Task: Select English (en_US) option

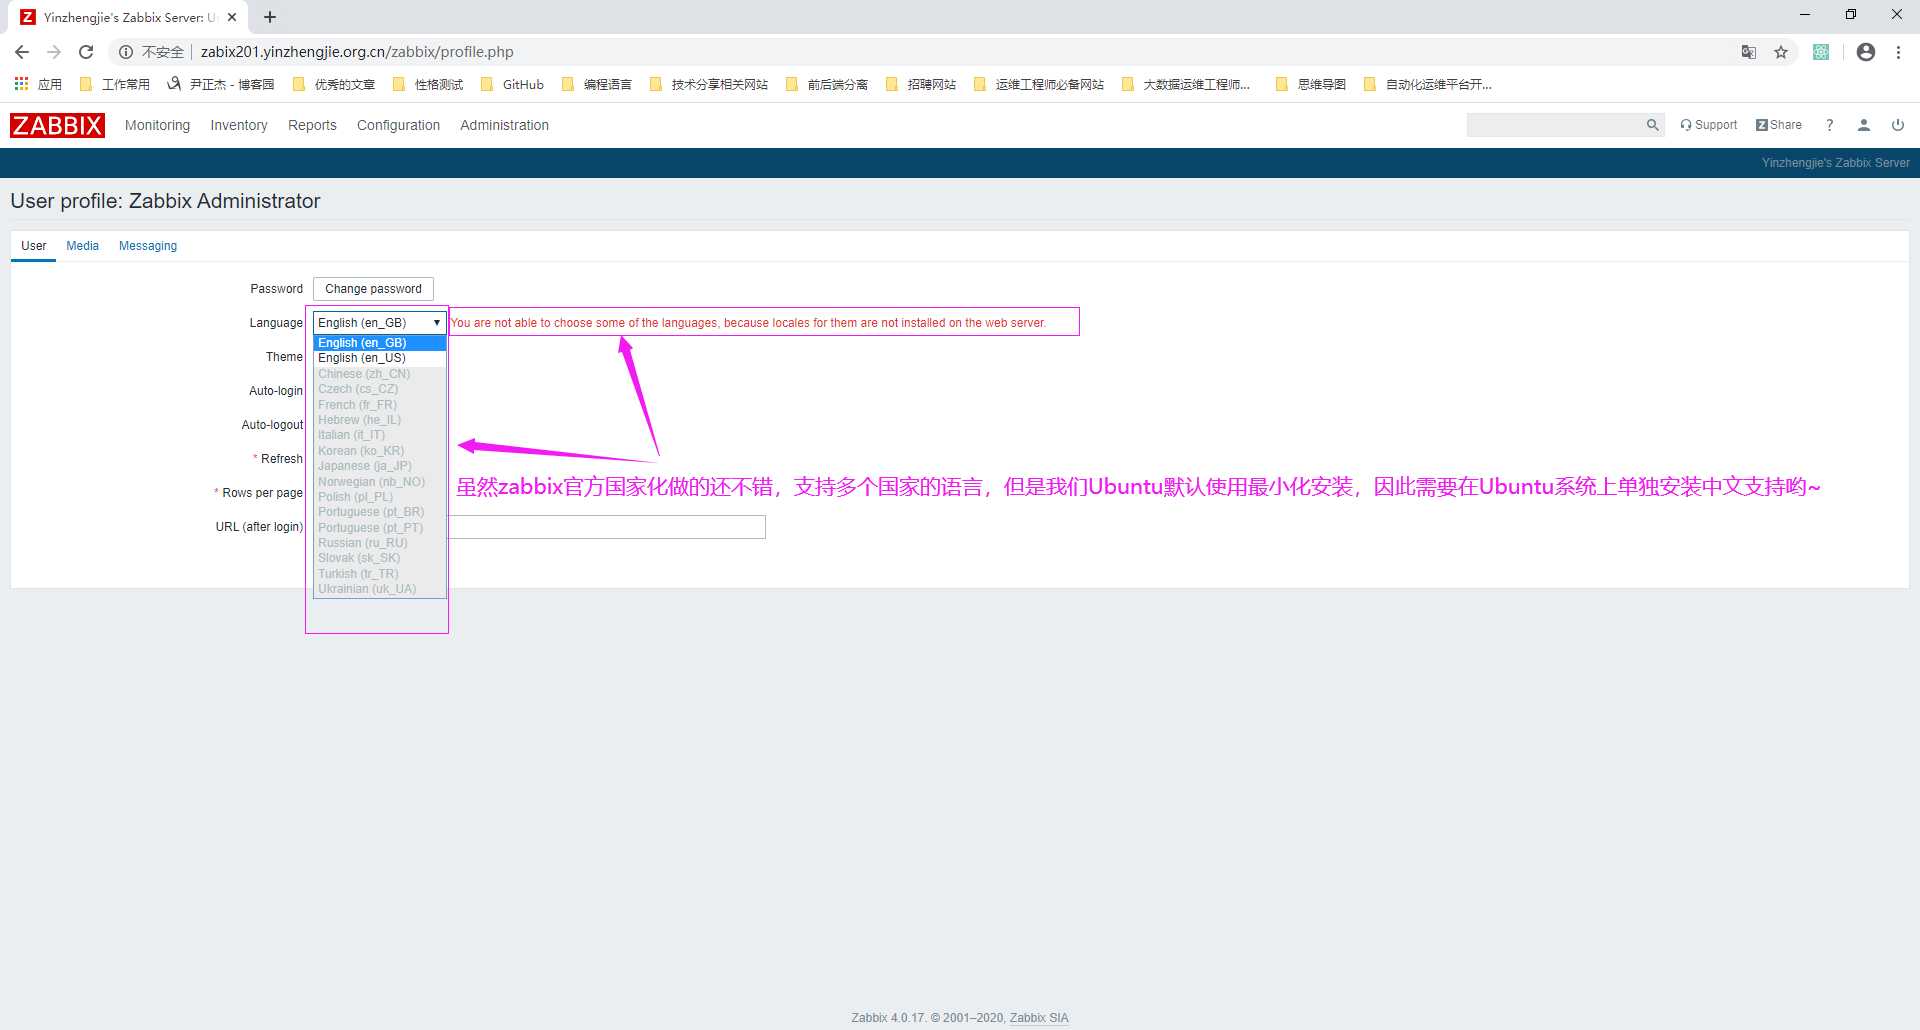Action: click(379, 358)
